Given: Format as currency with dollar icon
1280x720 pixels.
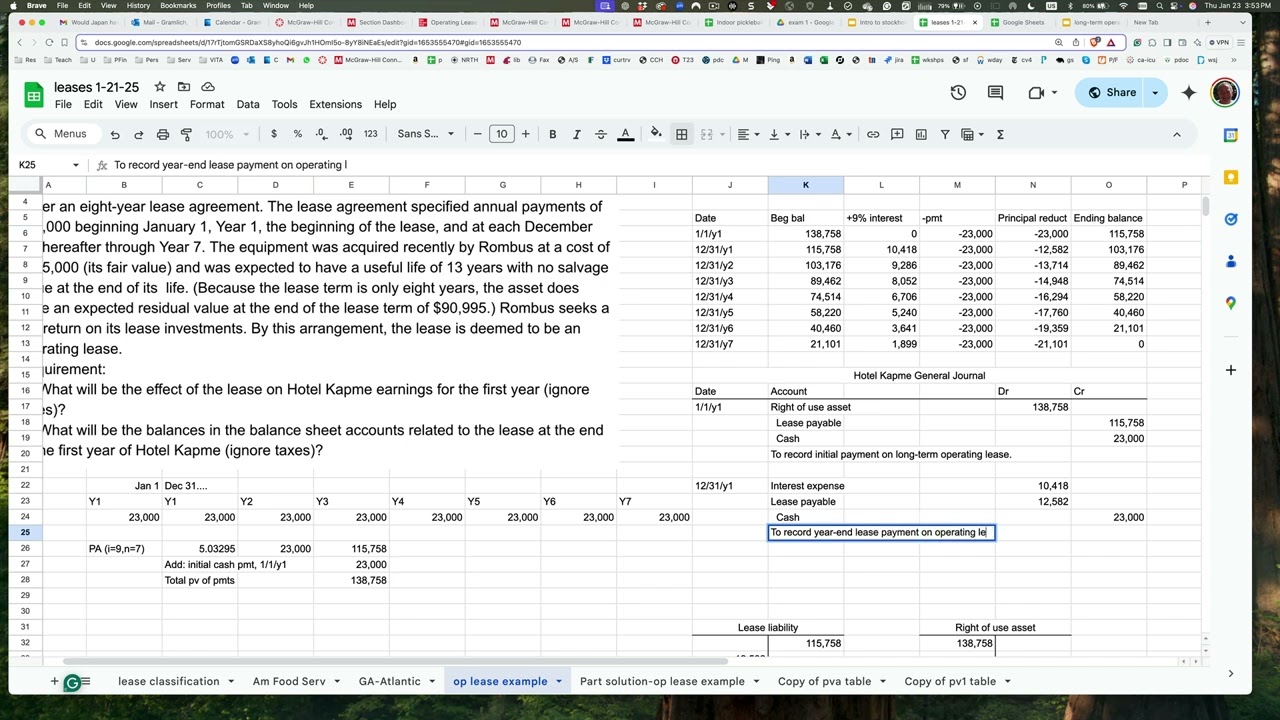Looking at the screenshot, I should pyautogui.click(x=273, y=134).
